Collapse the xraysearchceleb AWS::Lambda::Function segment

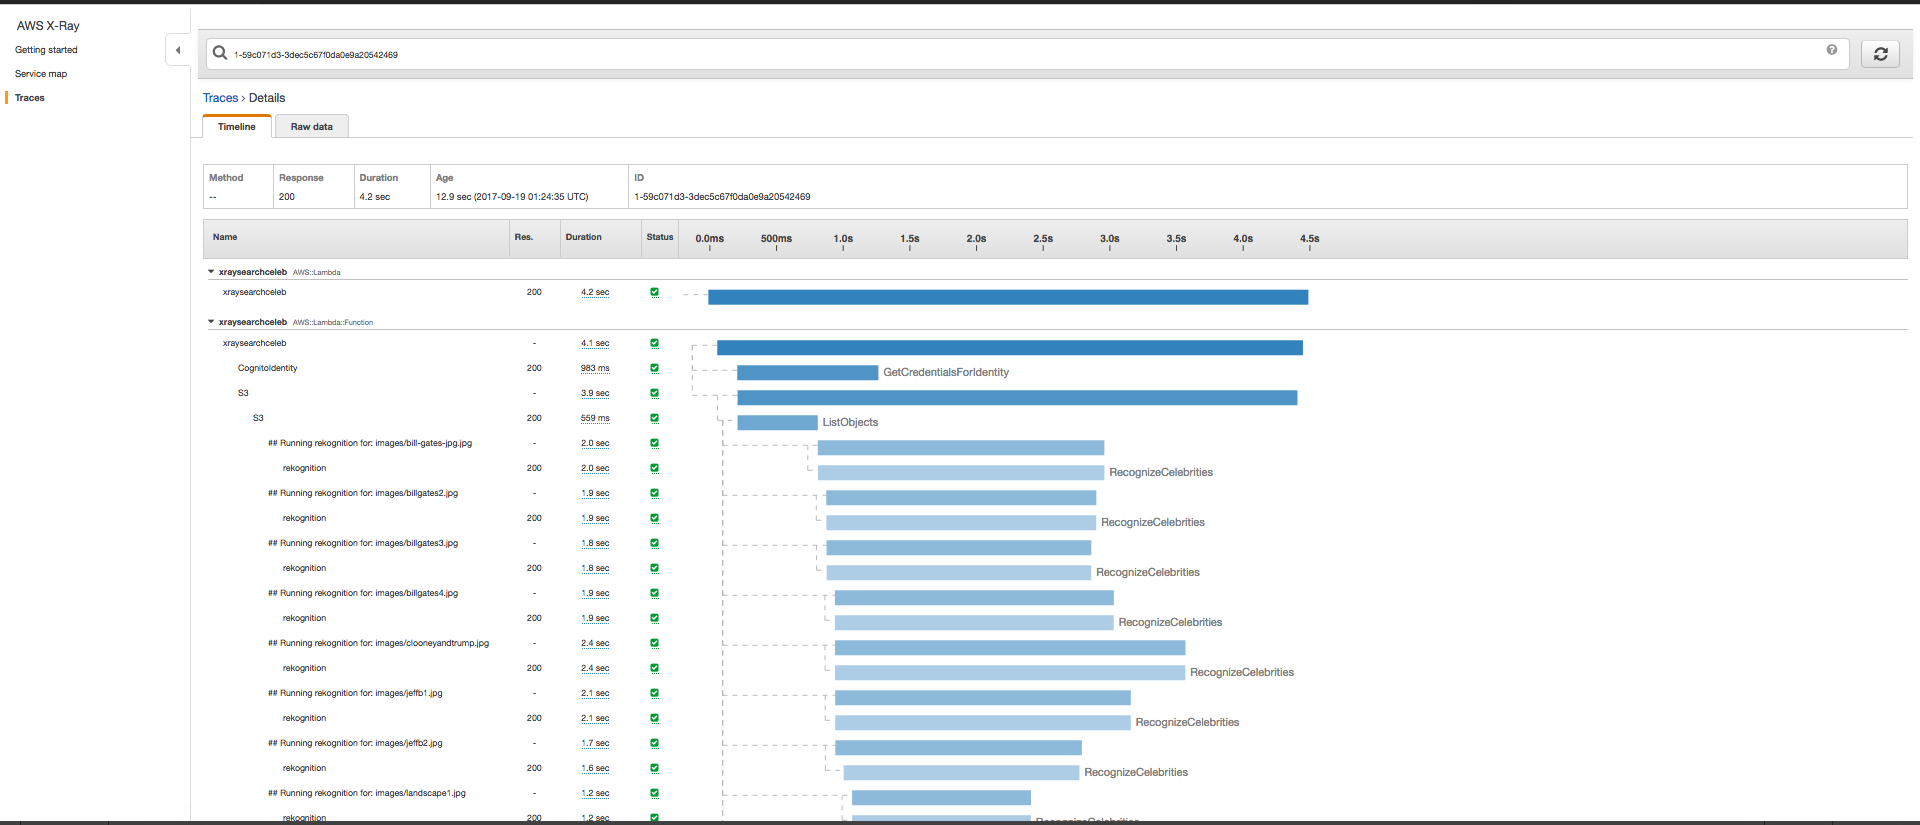(x=211, y=322)
